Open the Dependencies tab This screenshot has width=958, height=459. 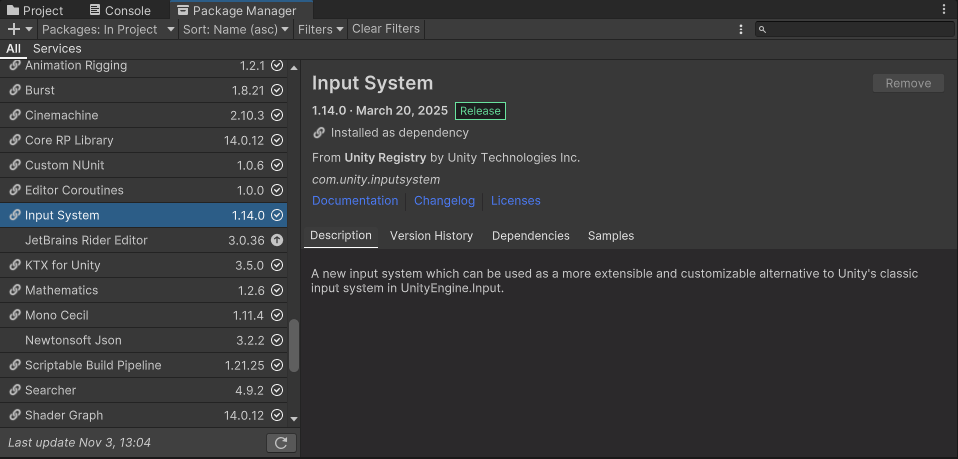click(531, 236)
